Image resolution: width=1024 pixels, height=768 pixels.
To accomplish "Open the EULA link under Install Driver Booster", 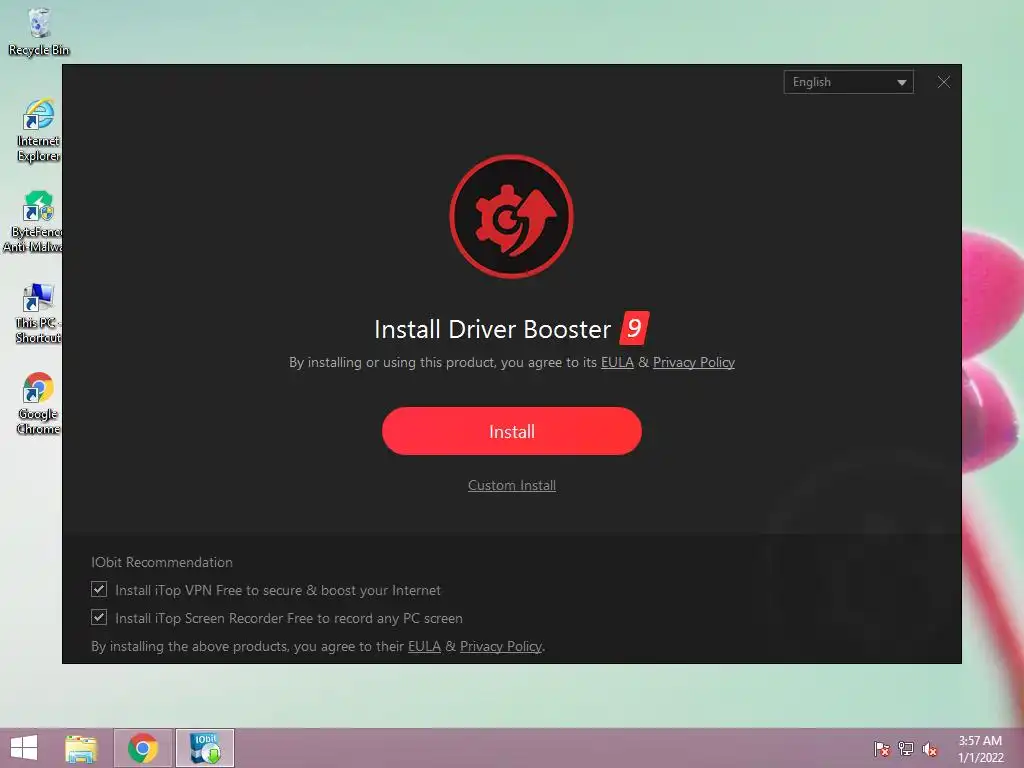I will 617,362.
